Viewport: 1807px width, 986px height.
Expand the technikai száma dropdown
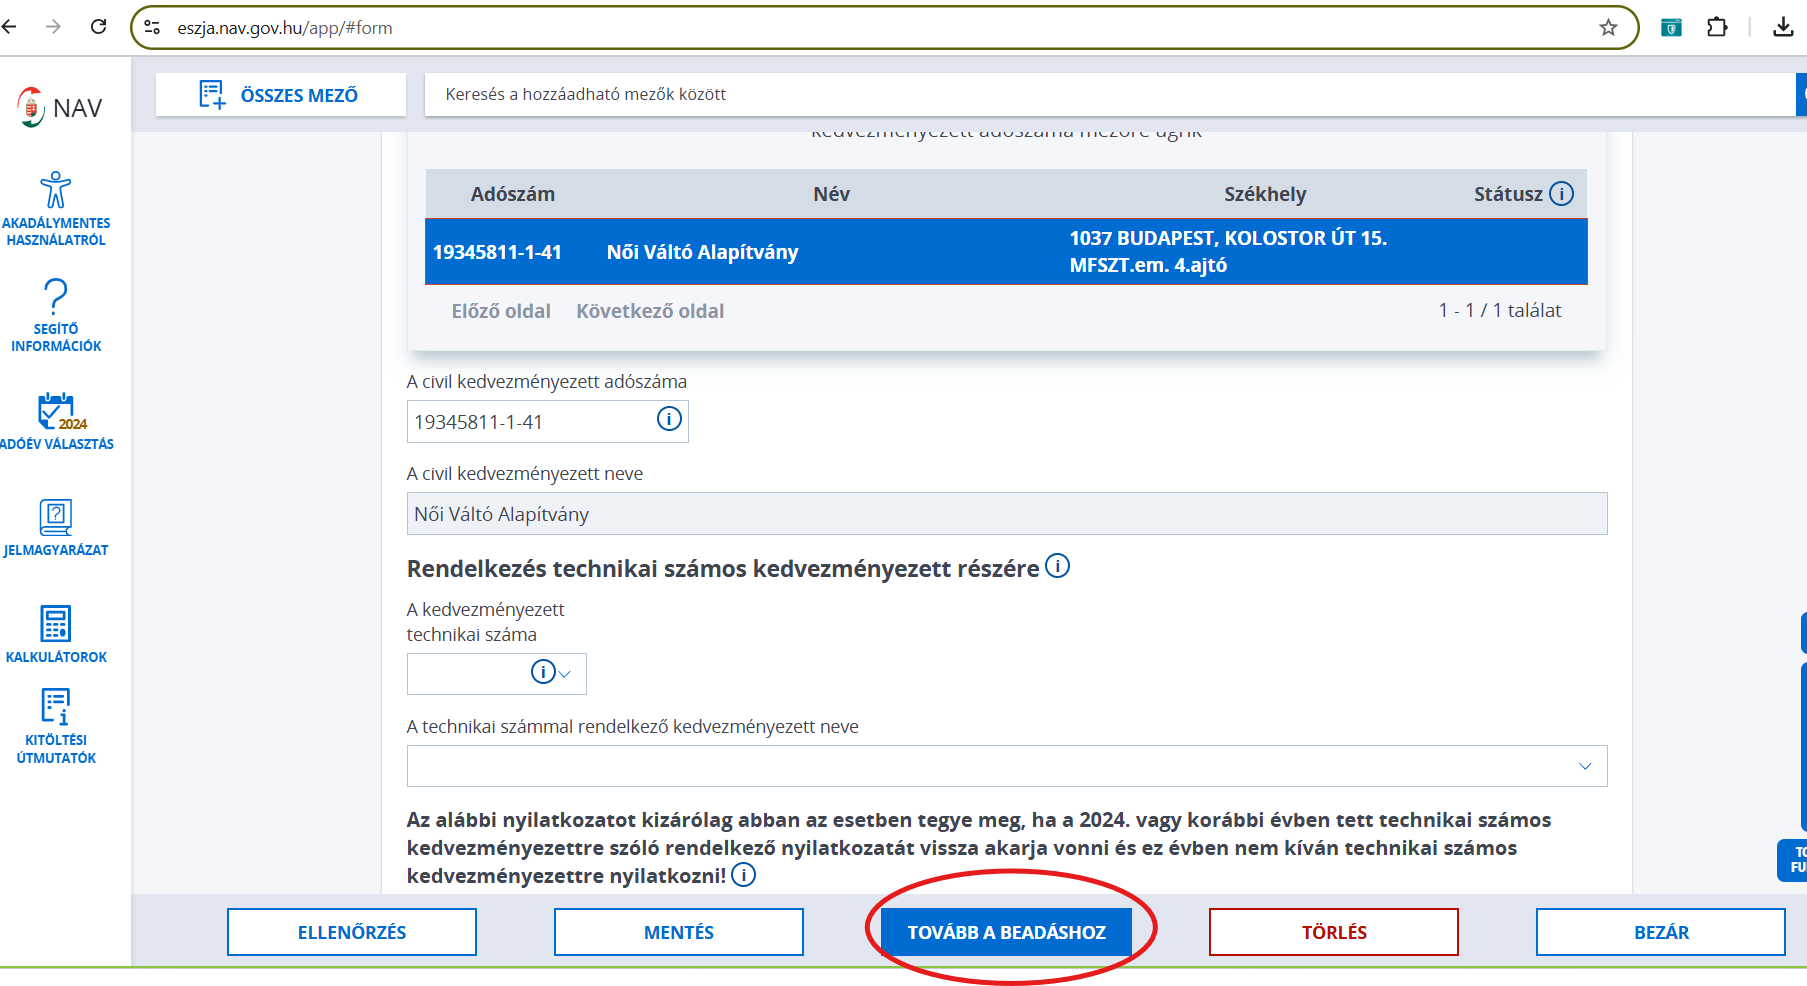[565, 674]
